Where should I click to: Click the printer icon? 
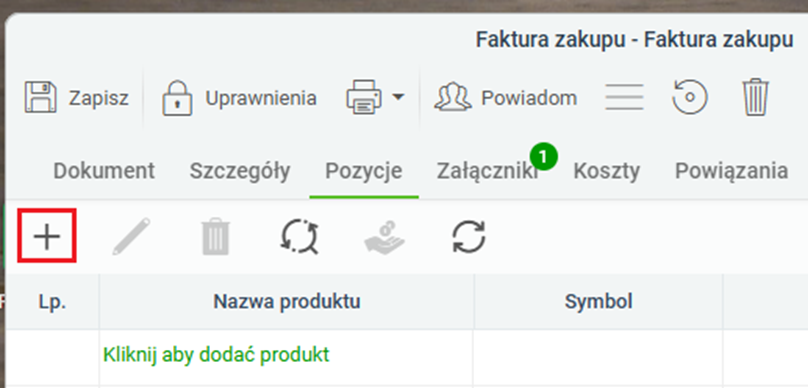click(364, 97)
